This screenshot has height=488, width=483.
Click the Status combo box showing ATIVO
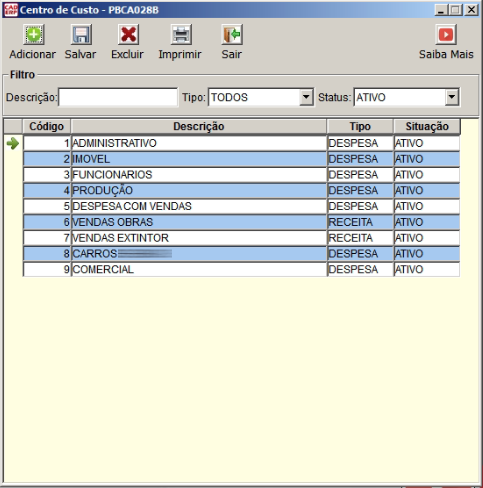tap(407, 97)
